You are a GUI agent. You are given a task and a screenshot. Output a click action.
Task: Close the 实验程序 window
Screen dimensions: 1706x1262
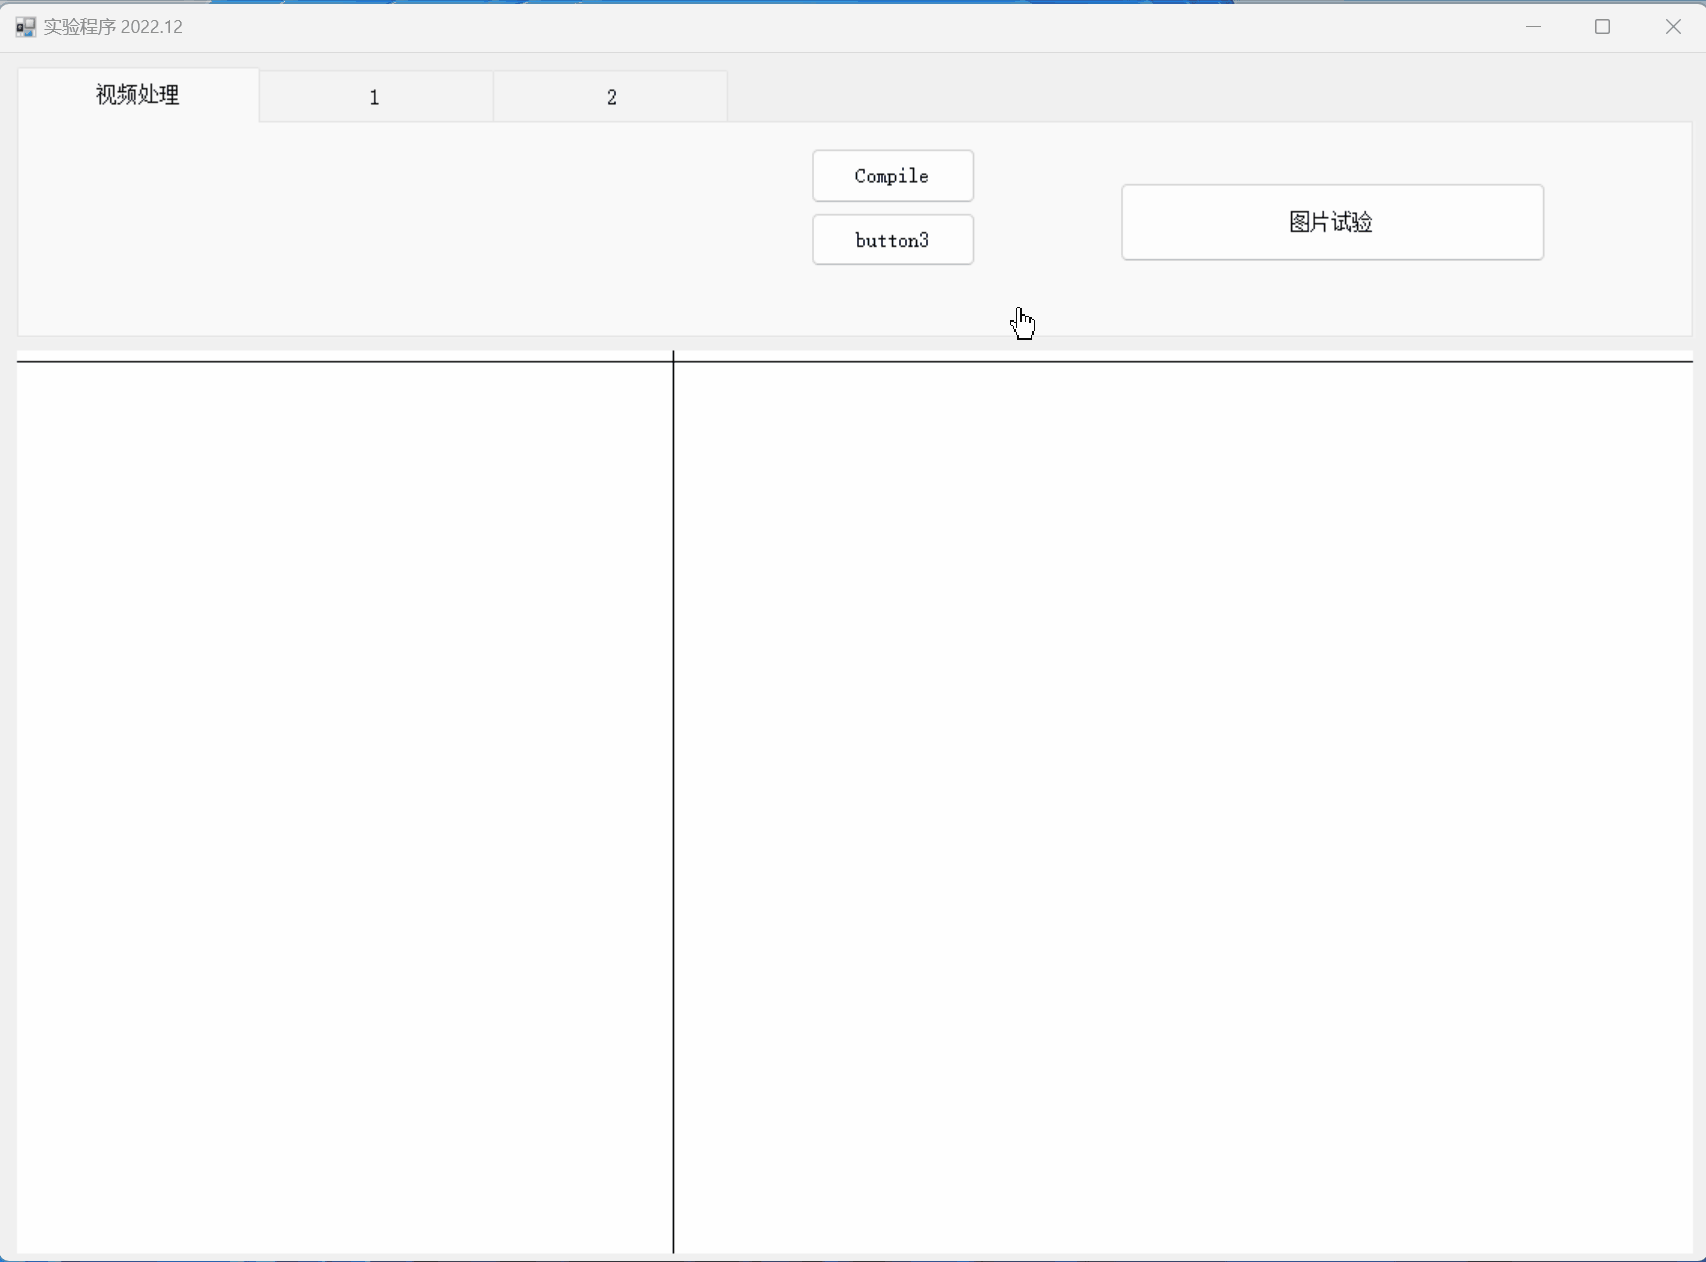pyautogui.click(x=1672, y=27)
